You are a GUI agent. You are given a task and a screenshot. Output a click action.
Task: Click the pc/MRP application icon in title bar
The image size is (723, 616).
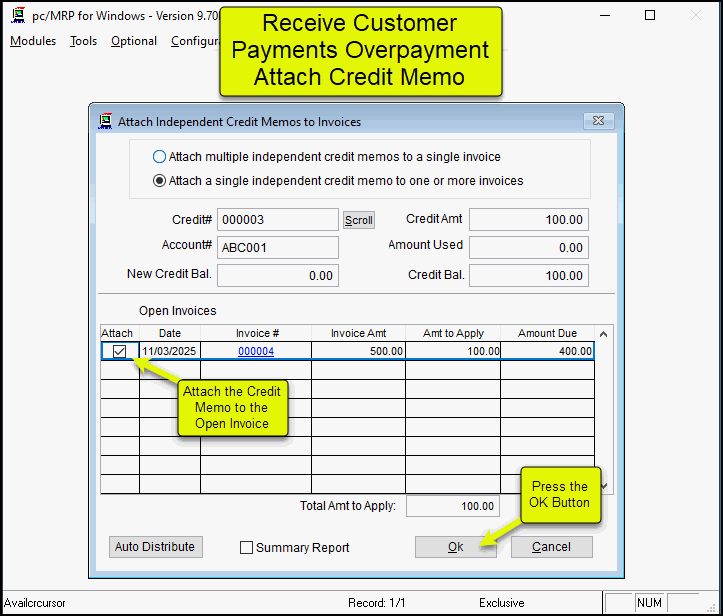click(x=18, y=16)
